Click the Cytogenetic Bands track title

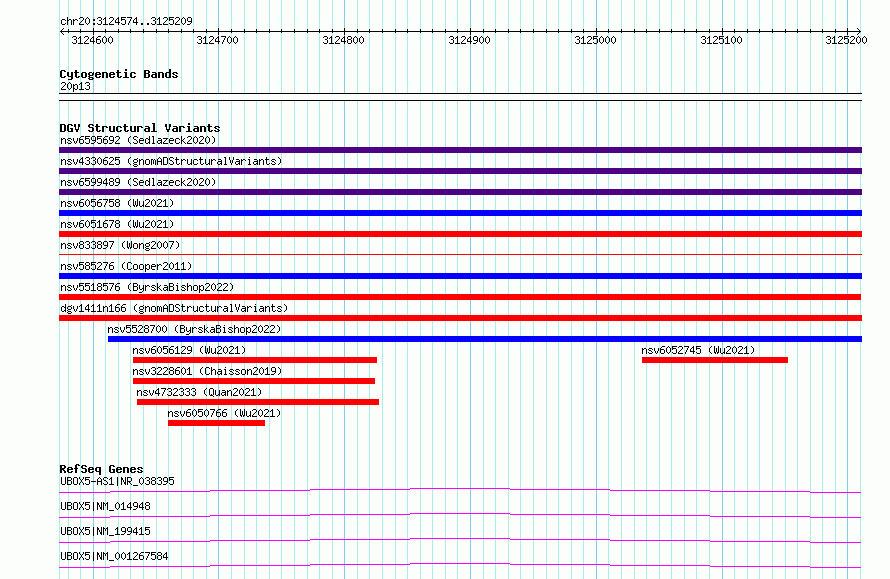pos(119,74)
